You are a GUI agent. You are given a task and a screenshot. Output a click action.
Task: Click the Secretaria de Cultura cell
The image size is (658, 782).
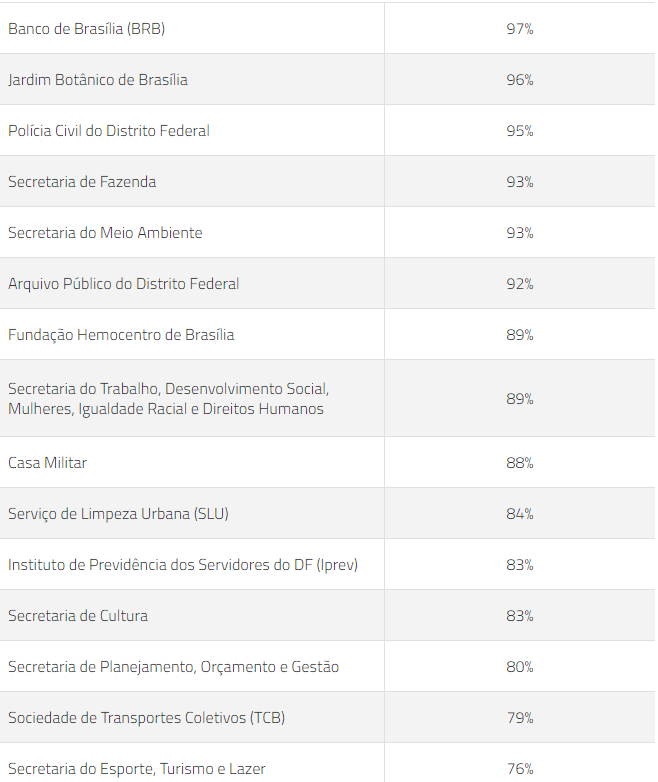pos(192,615)
